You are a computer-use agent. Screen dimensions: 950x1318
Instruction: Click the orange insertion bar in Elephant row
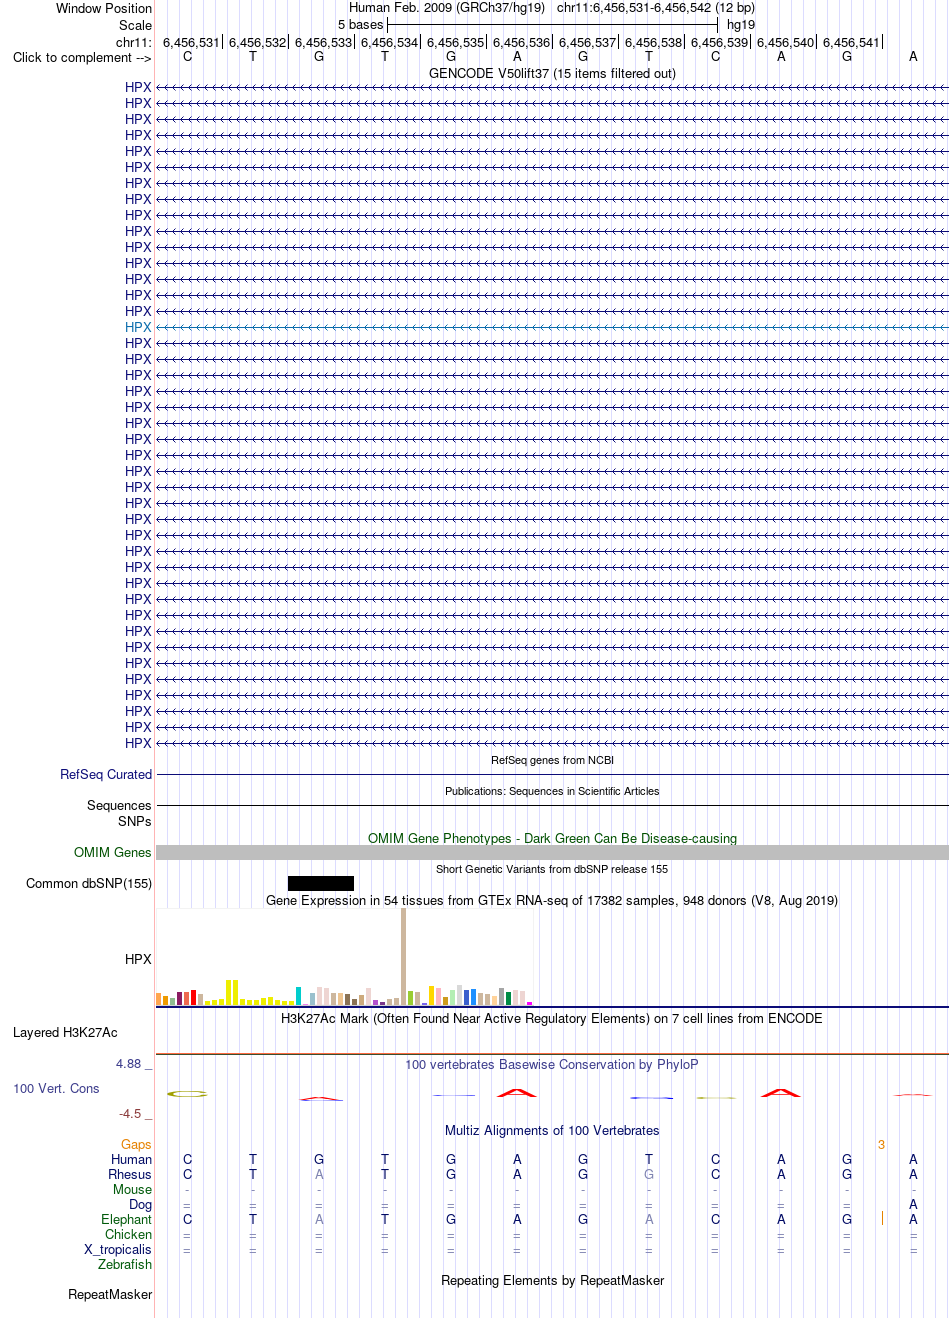pyautogui.click(x=882, y=1218)
